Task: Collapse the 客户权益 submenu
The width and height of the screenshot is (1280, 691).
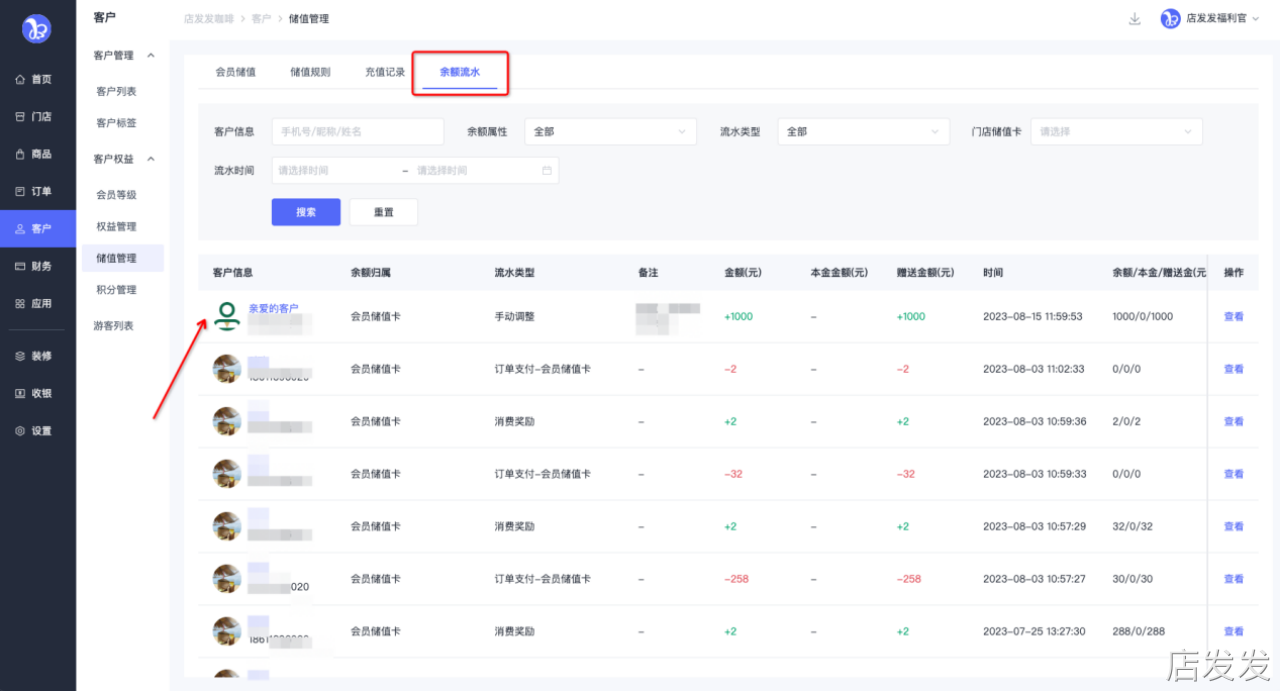Action: pos(151,159)
